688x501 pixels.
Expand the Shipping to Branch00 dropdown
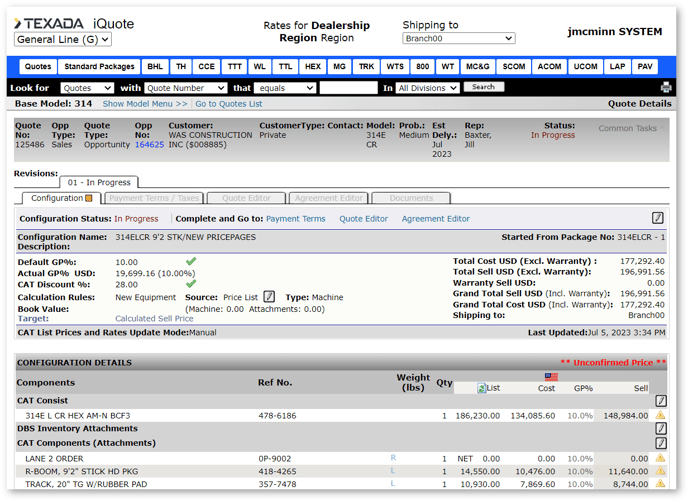coord(458,39)
